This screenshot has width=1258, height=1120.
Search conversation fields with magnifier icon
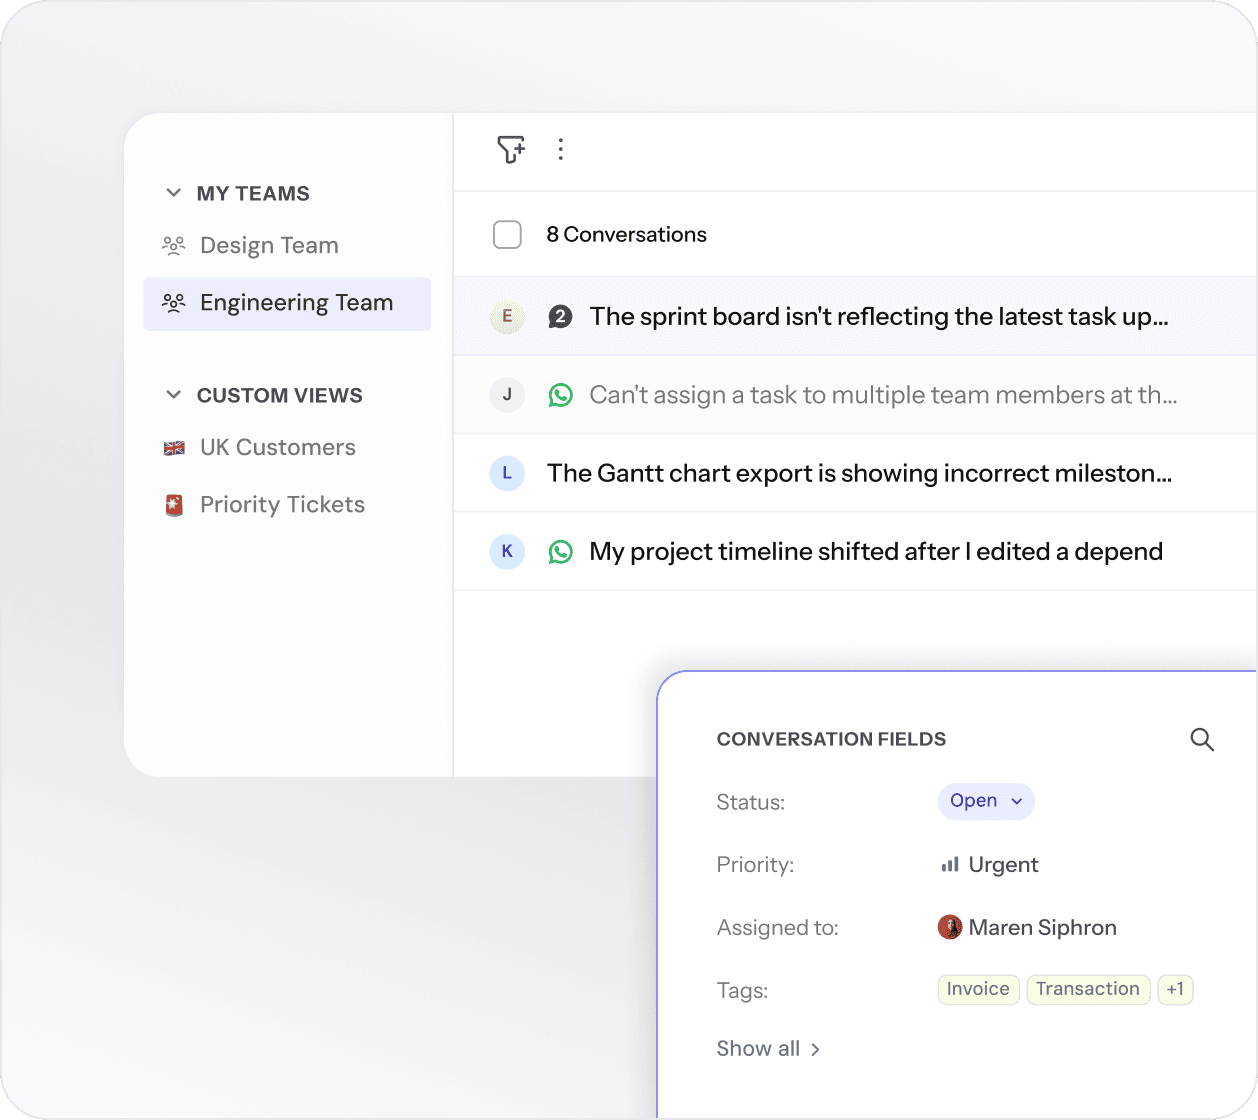1202,739
